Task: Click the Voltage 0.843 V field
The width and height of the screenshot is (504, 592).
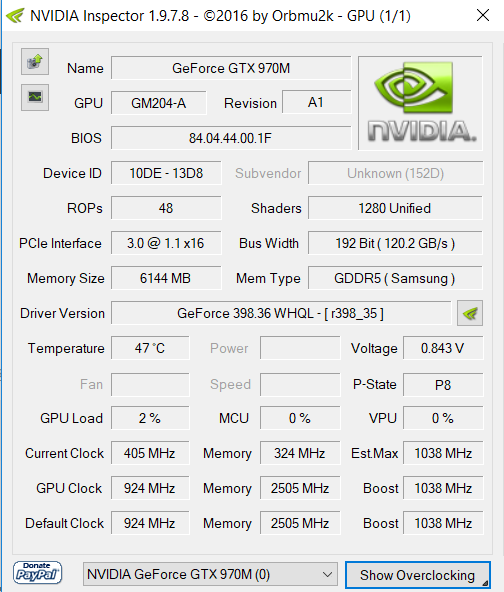Action: (443, 348)
